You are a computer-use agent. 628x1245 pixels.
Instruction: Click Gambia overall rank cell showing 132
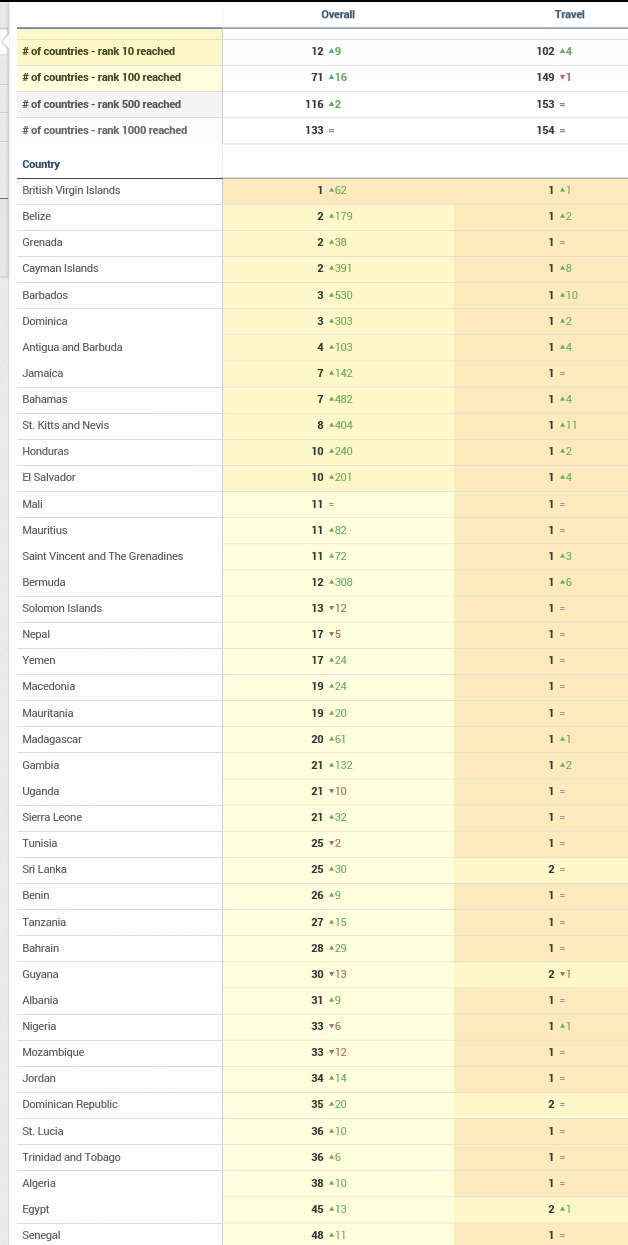(x=333, y=765)
